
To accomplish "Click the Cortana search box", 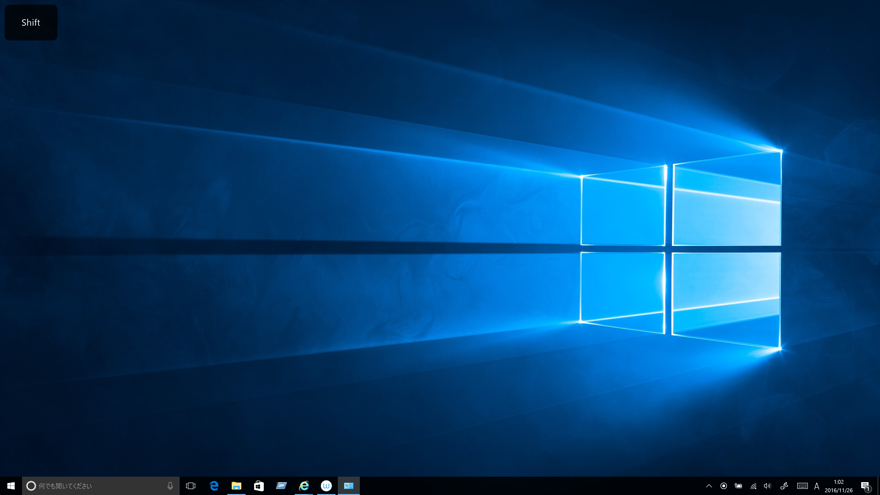I will click(x=100, y=486).
